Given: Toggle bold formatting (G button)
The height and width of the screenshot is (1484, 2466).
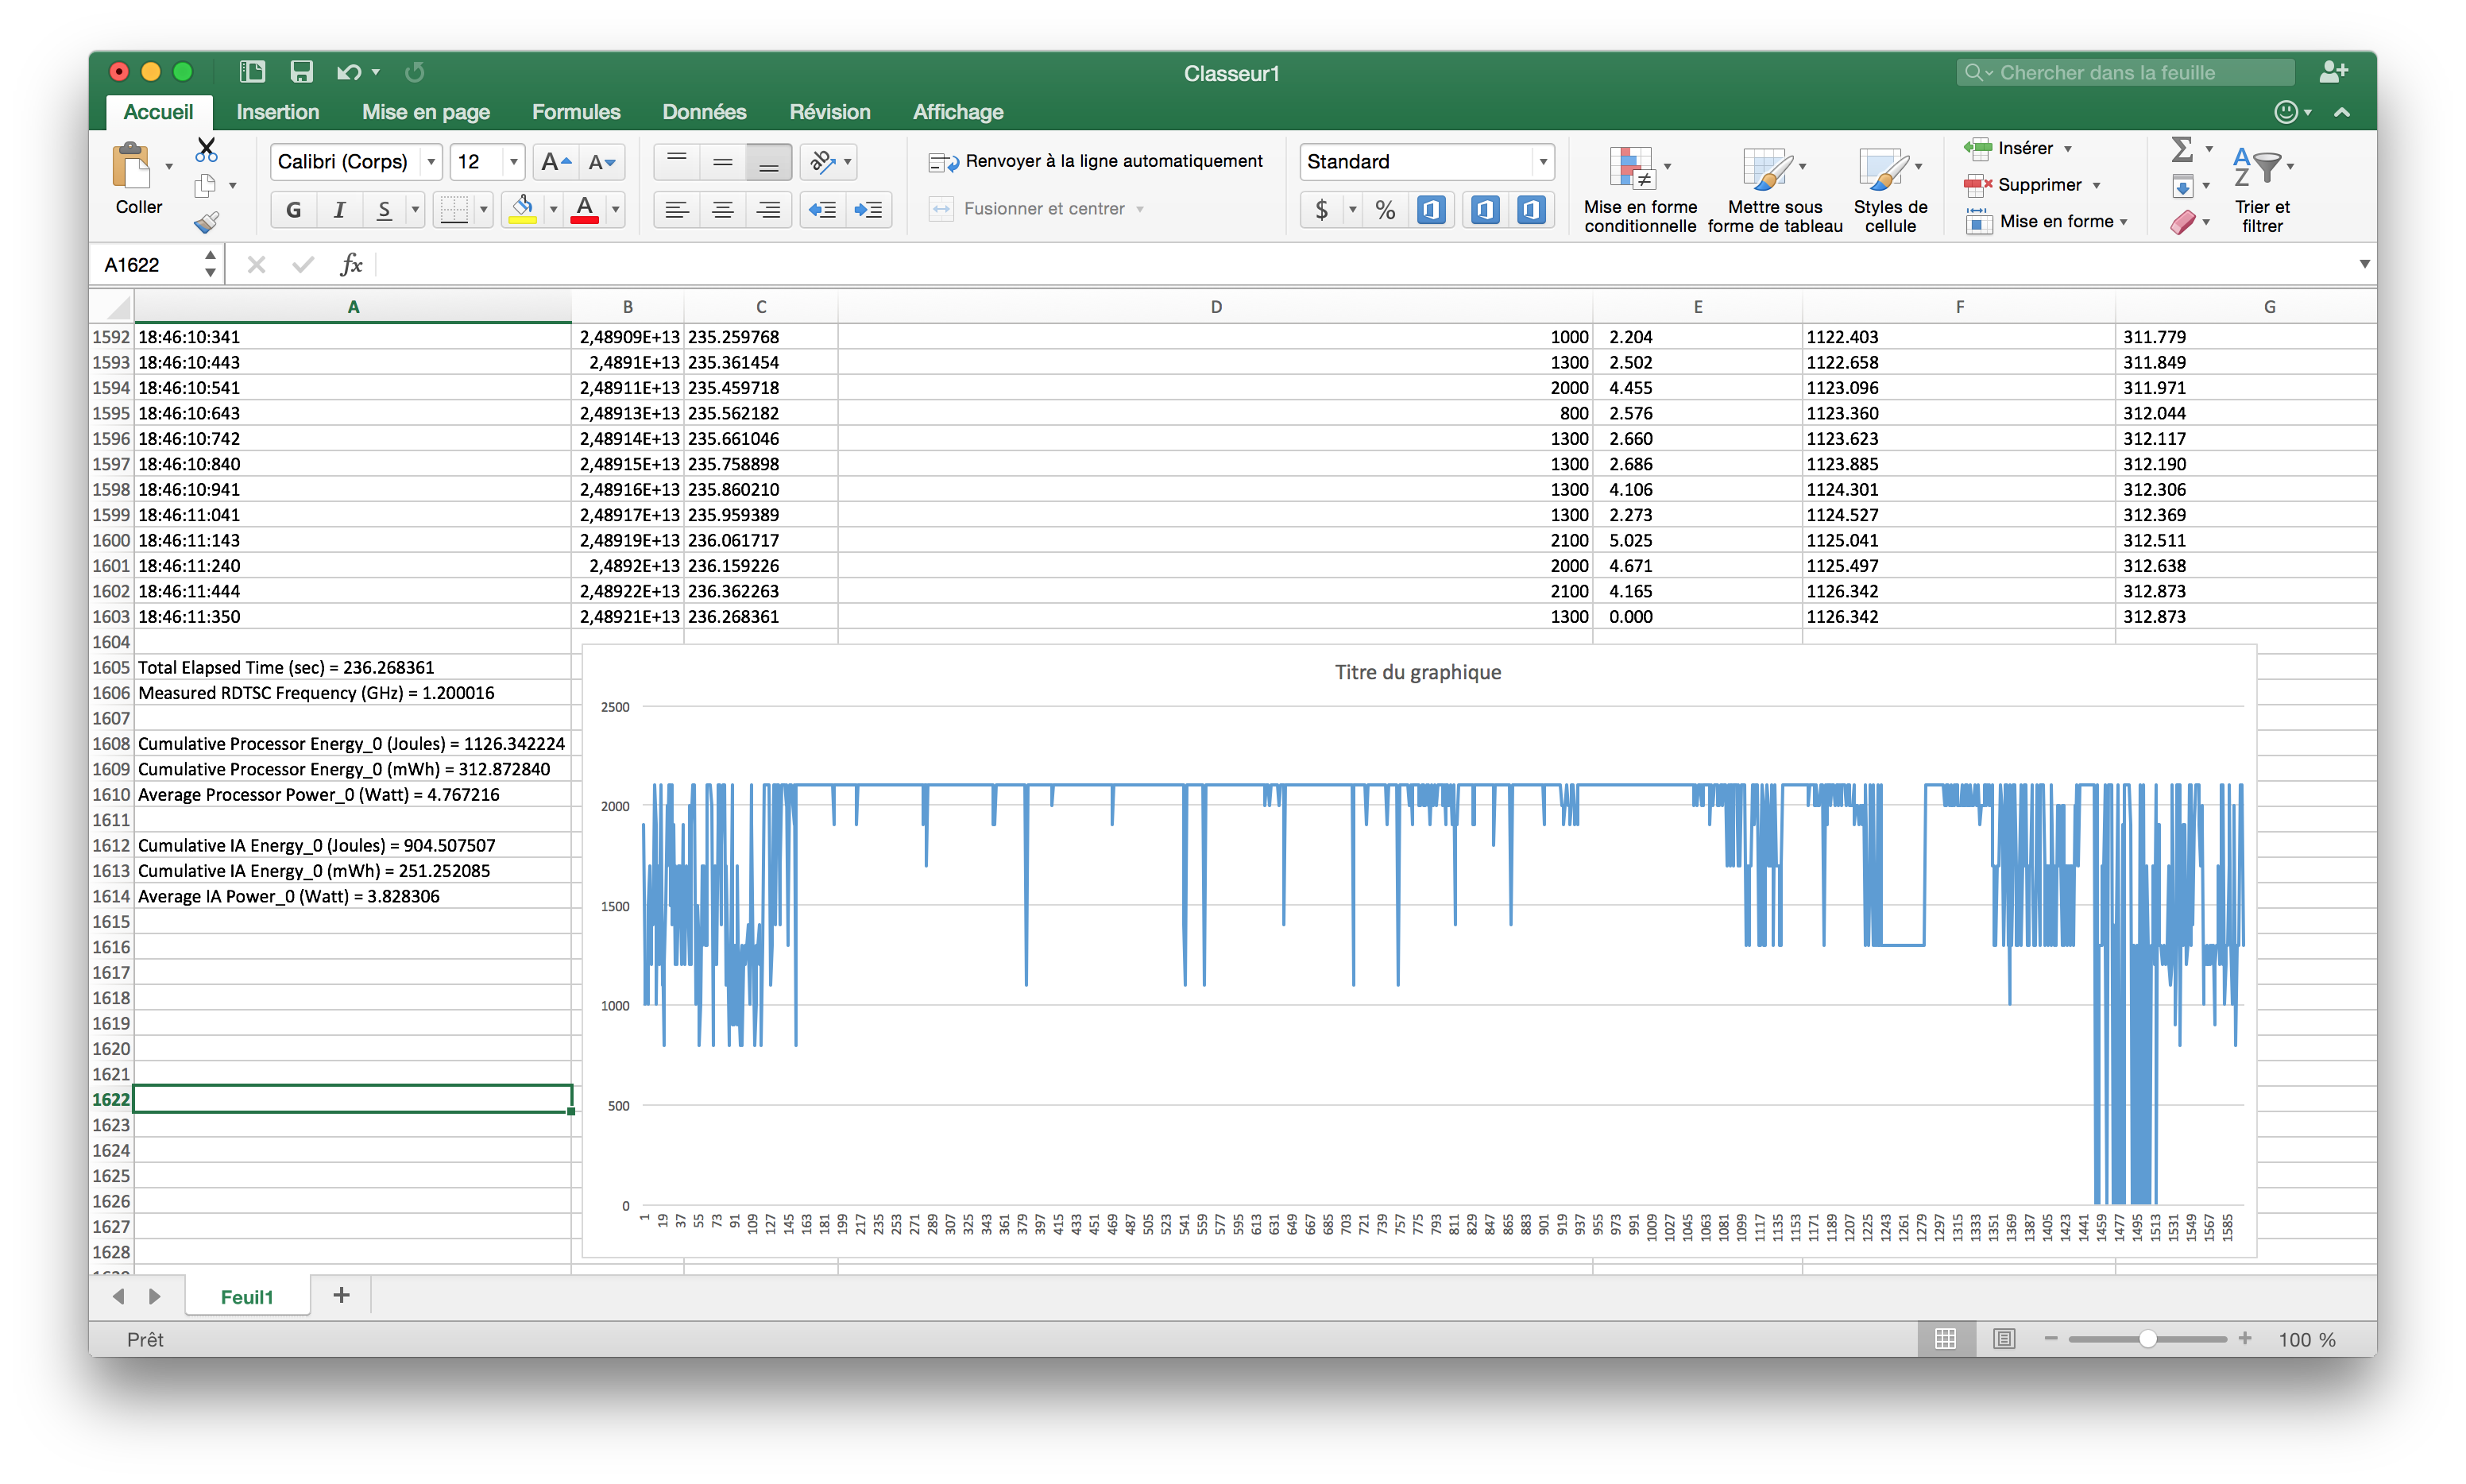Looking at the screenshot, I should [x=293, y=210].
